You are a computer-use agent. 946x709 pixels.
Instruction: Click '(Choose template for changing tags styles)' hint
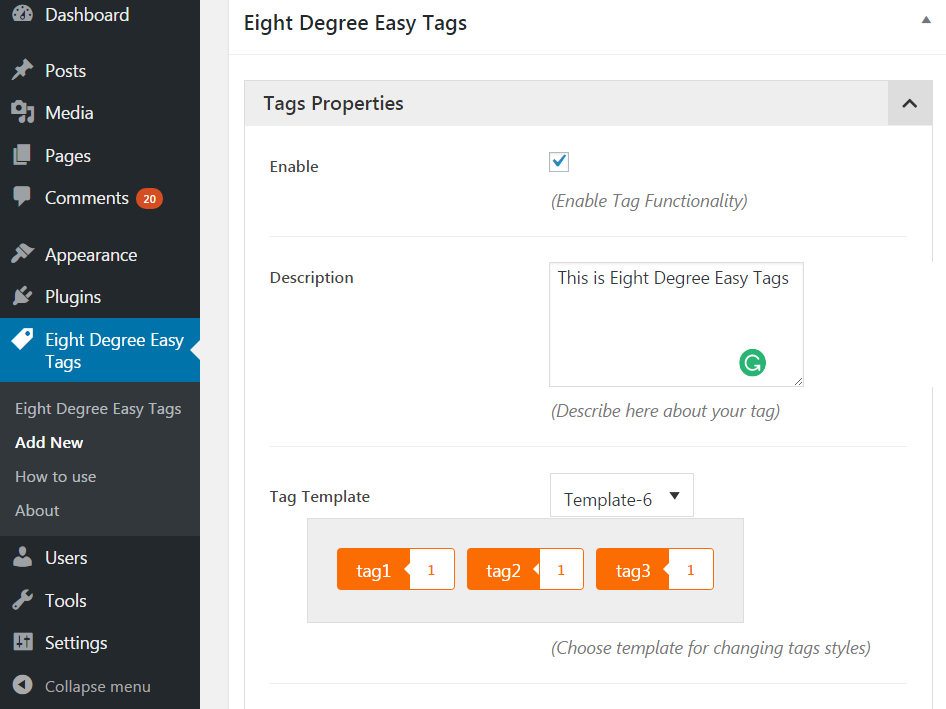click(711, 648)
